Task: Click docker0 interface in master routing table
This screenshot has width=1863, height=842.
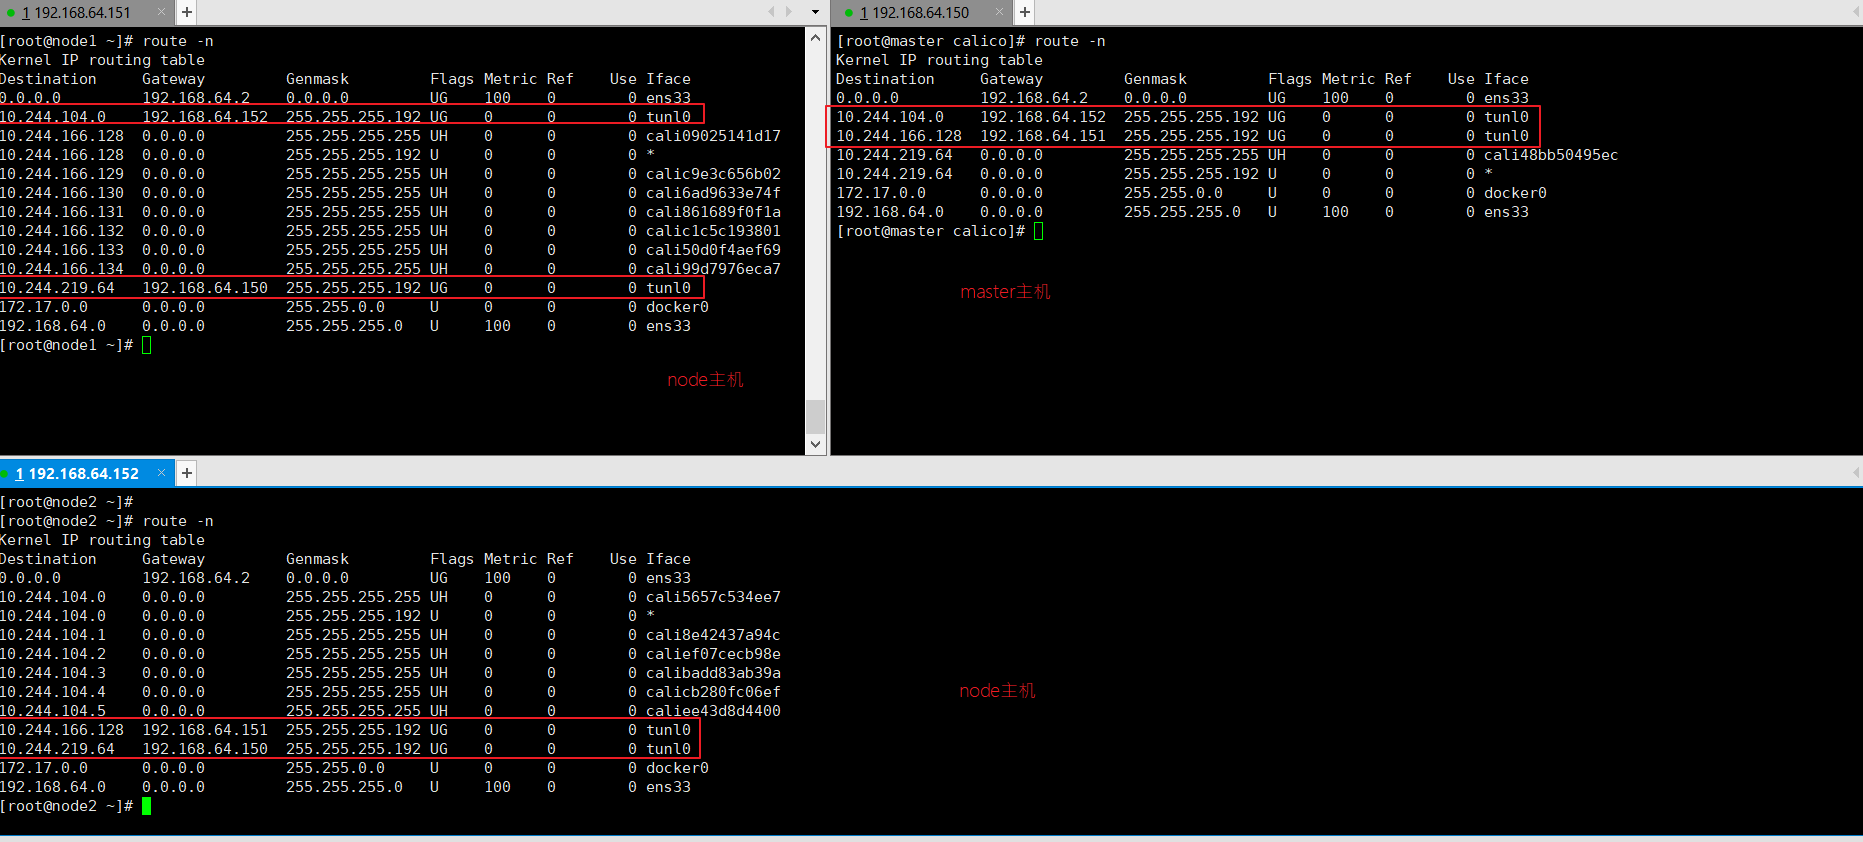Action: (1515, 193)
